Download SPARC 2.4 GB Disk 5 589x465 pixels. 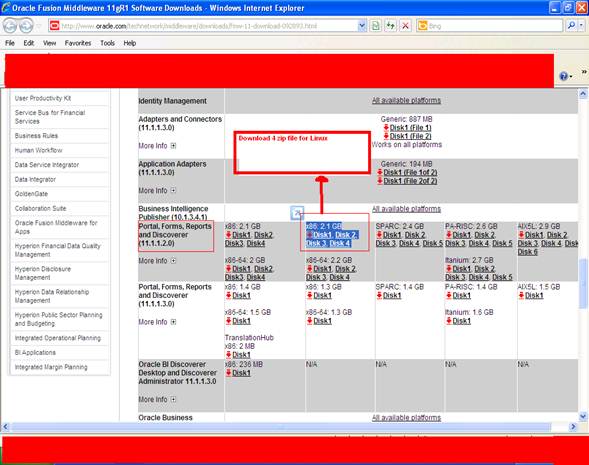point(433,243)
